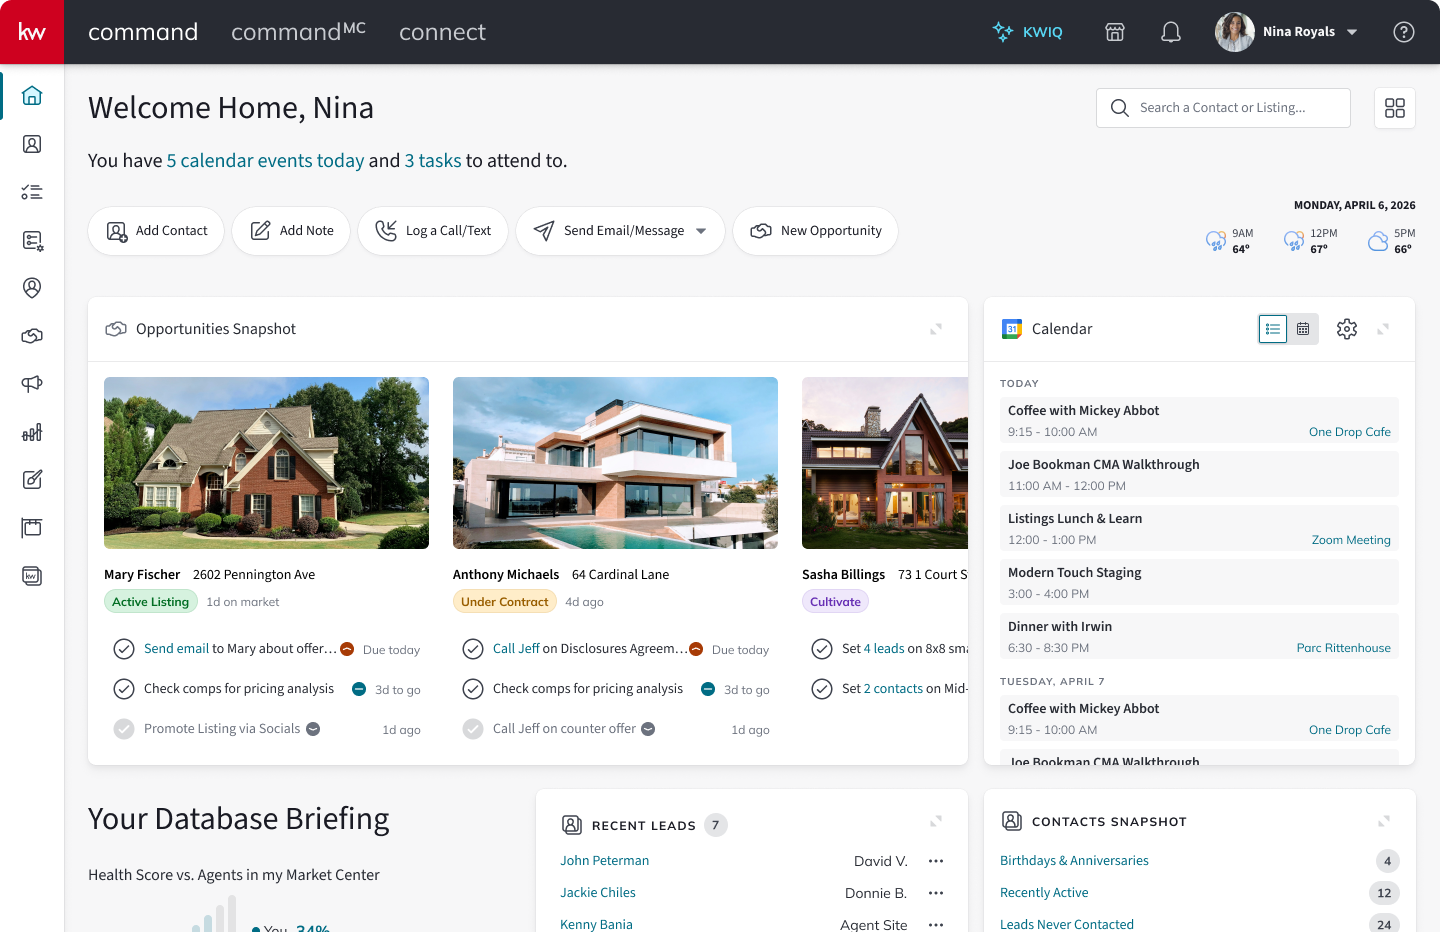The image size is (1440, 932).
Task: Open Zoom Meeting link
Action: pos(1351,540)
